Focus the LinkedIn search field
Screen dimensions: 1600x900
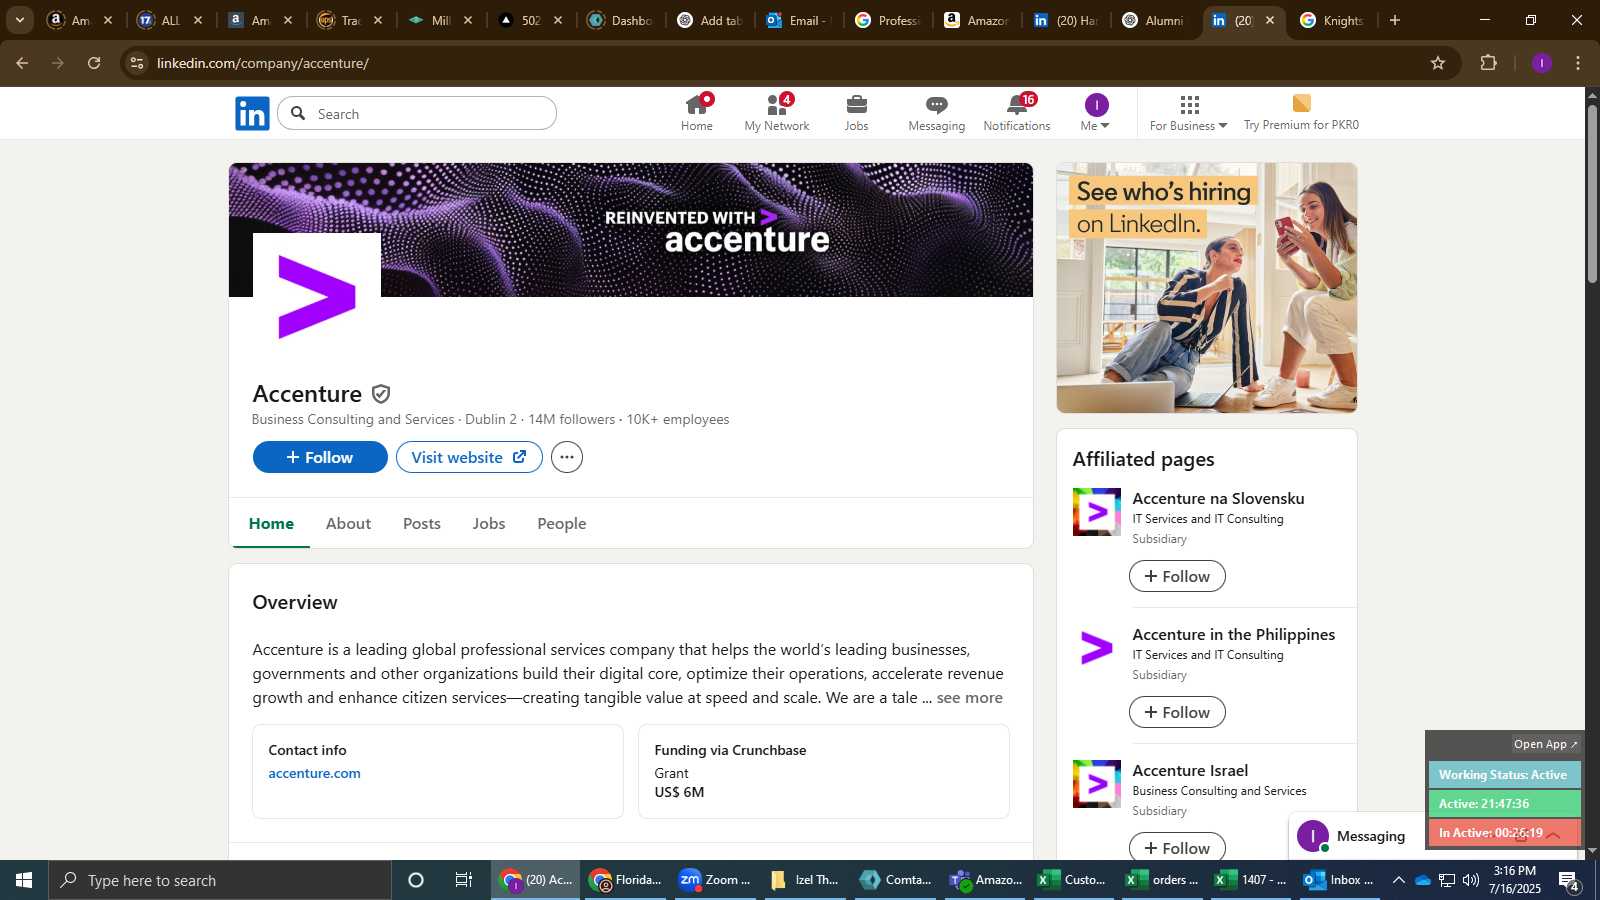click(417, 114)
